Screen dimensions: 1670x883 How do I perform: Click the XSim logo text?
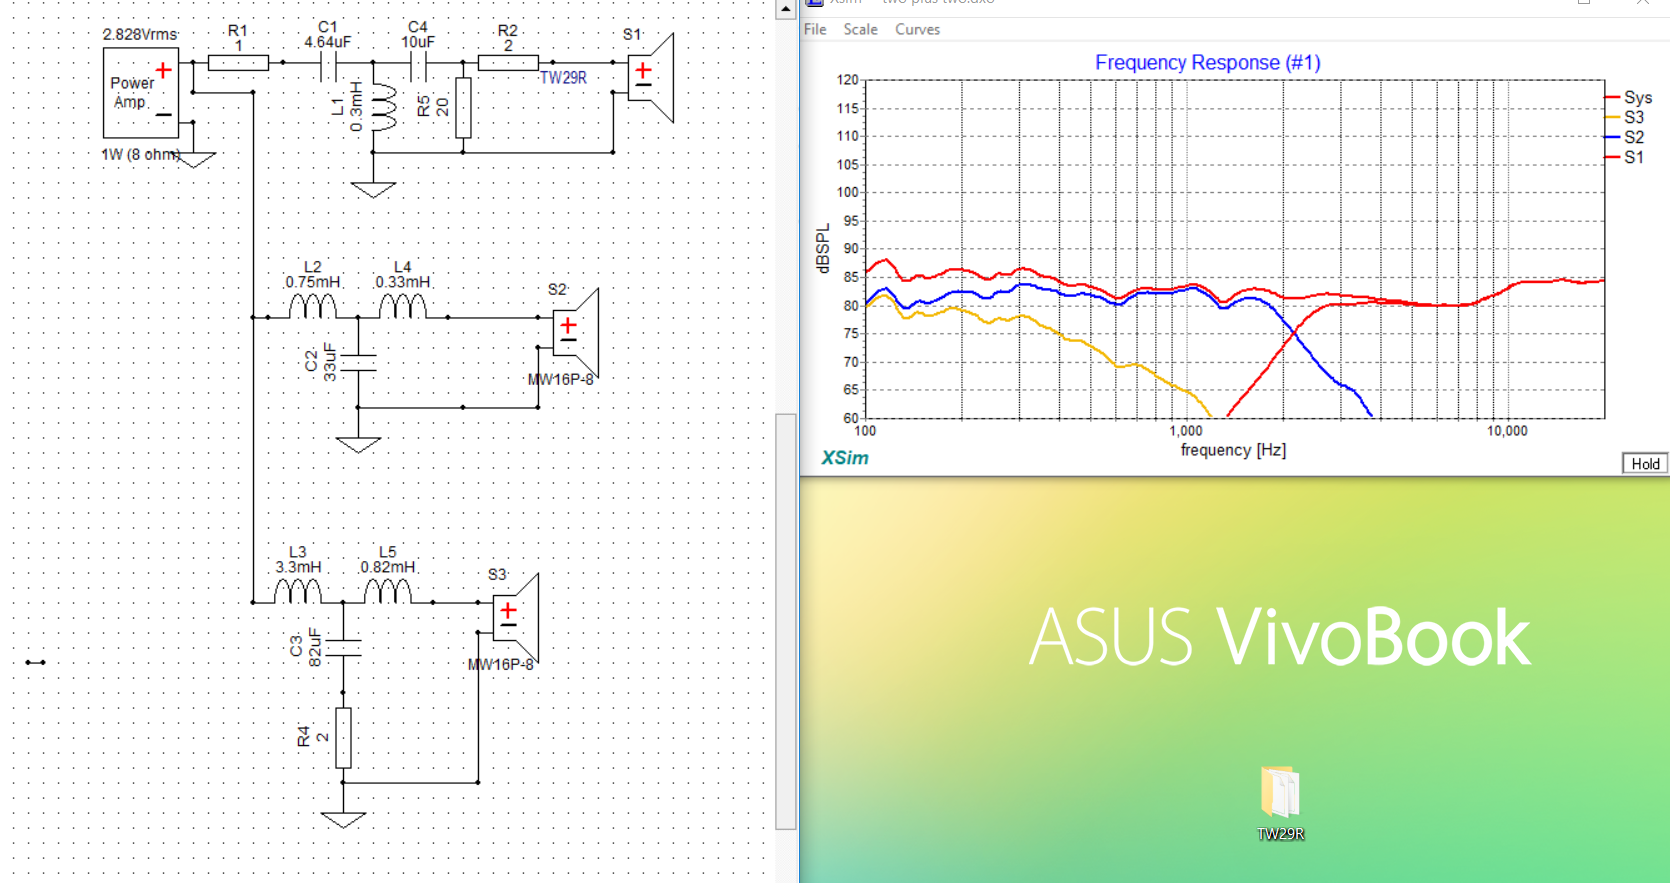pos(845,457)
